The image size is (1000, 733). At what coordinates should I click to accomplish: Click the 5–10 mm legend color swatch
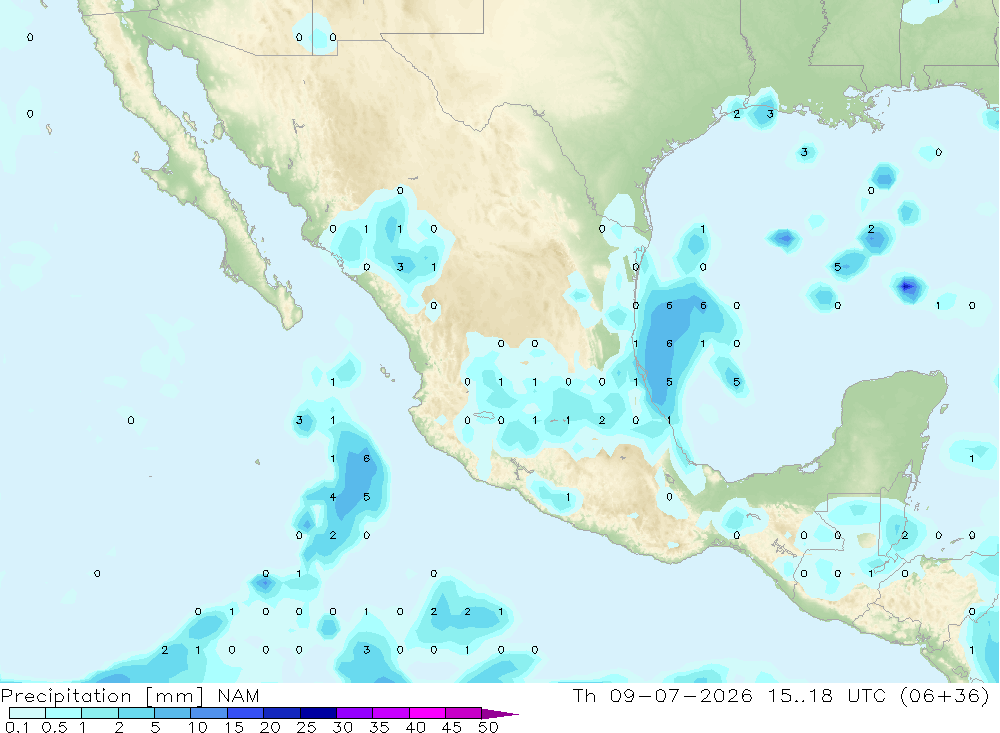click(173, 713)
